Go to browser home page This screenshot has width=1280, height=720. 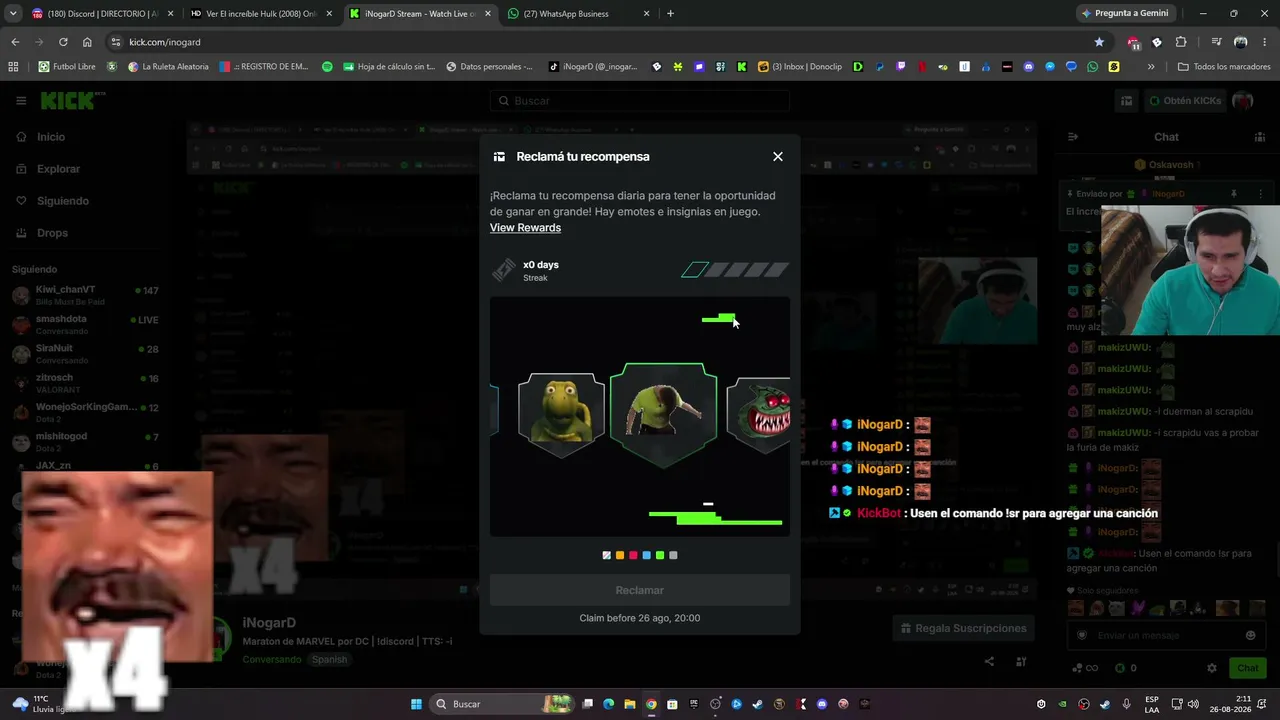tap(87, 42)
